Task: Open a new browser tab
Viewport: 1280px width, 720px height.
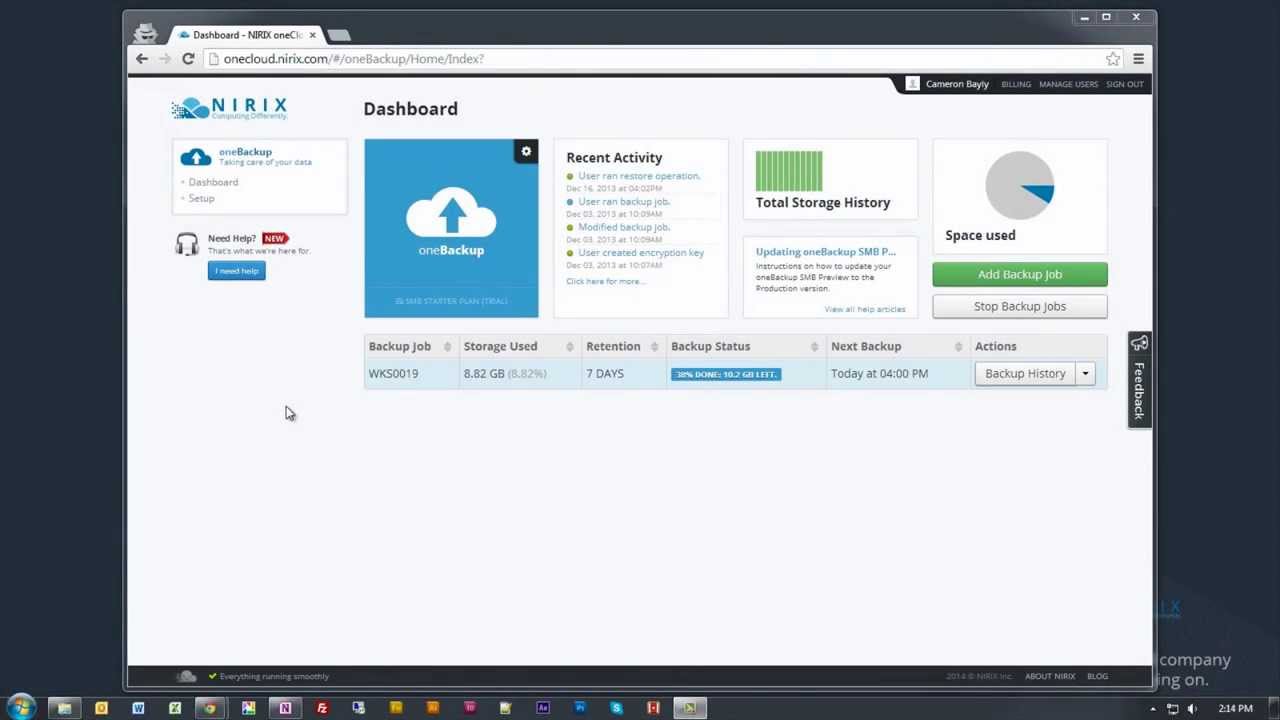Action: pyautogui.click(x=338, y=35)
